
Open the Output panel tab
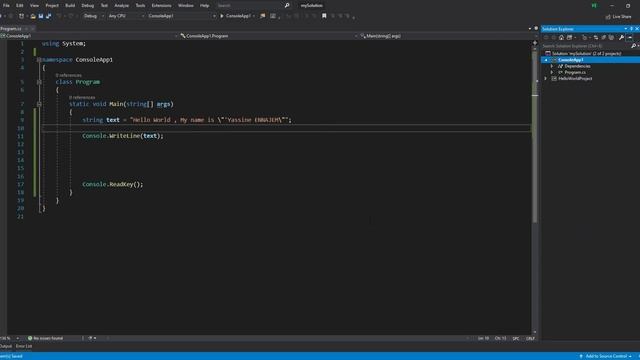point(6,346)
